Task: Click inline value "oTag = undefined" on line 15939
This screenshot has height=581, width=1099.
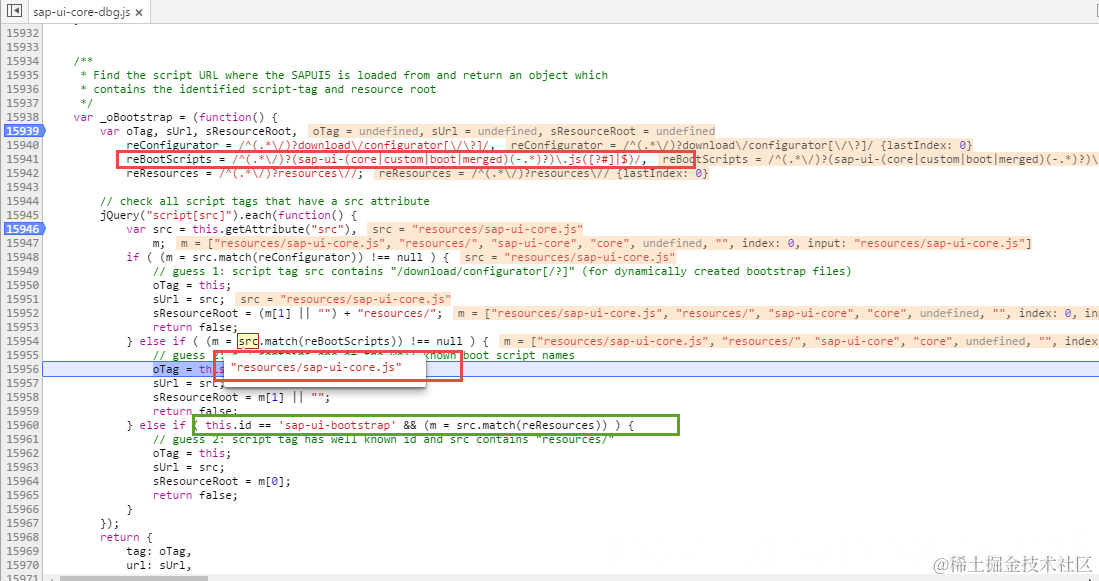Action: pos(365,131)
